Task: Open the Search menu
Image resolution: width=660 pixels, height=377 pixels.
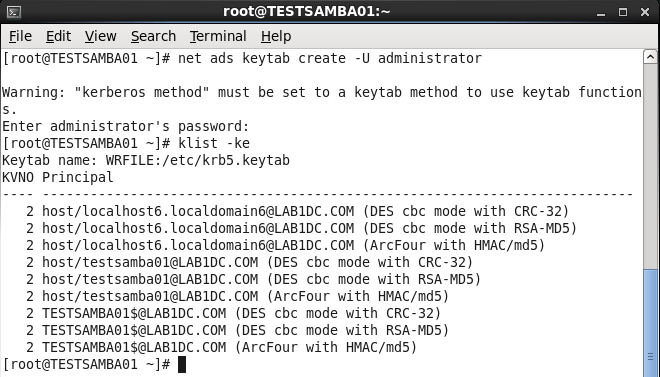Action: [x=153, y=36]
